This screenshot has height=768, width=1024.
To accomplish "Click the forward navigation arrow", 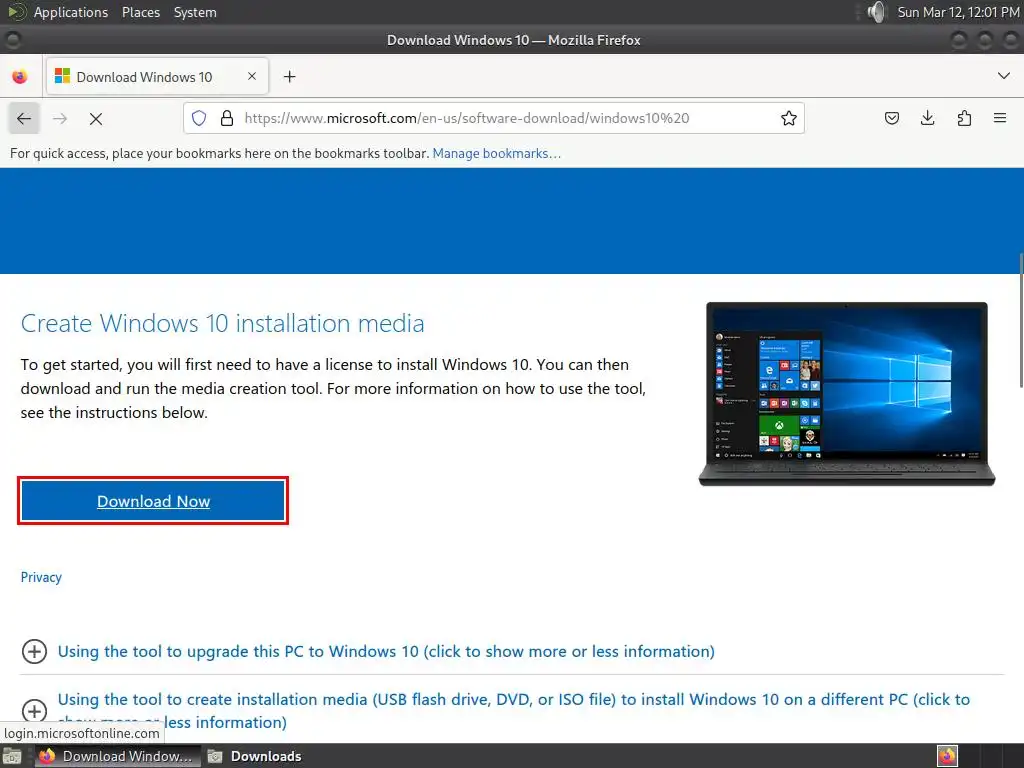I will [60, 118].
